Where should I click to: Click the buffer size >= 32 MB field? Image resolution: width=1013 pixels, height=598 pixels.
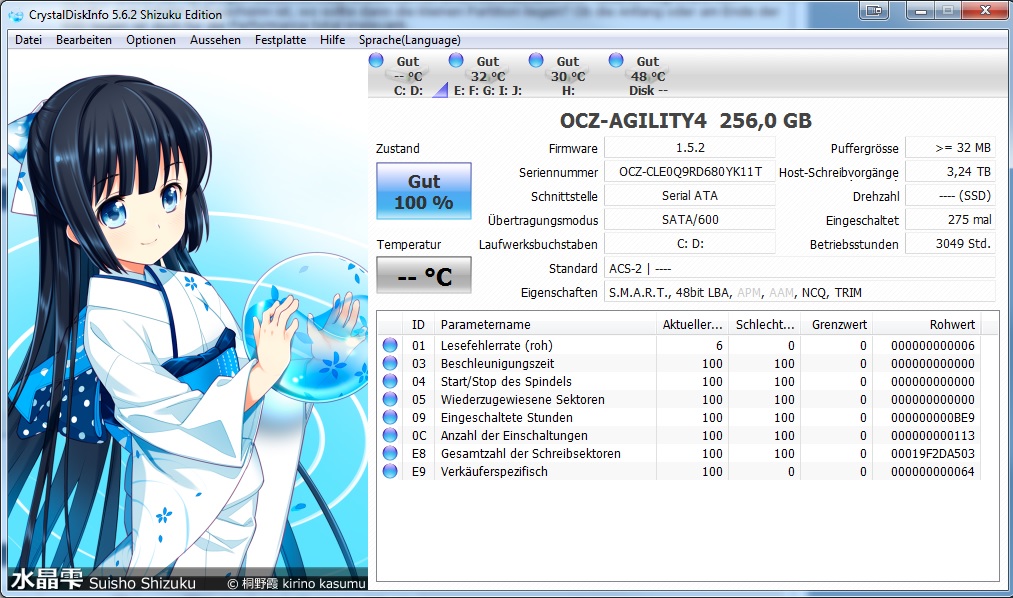tap(950, 148)
